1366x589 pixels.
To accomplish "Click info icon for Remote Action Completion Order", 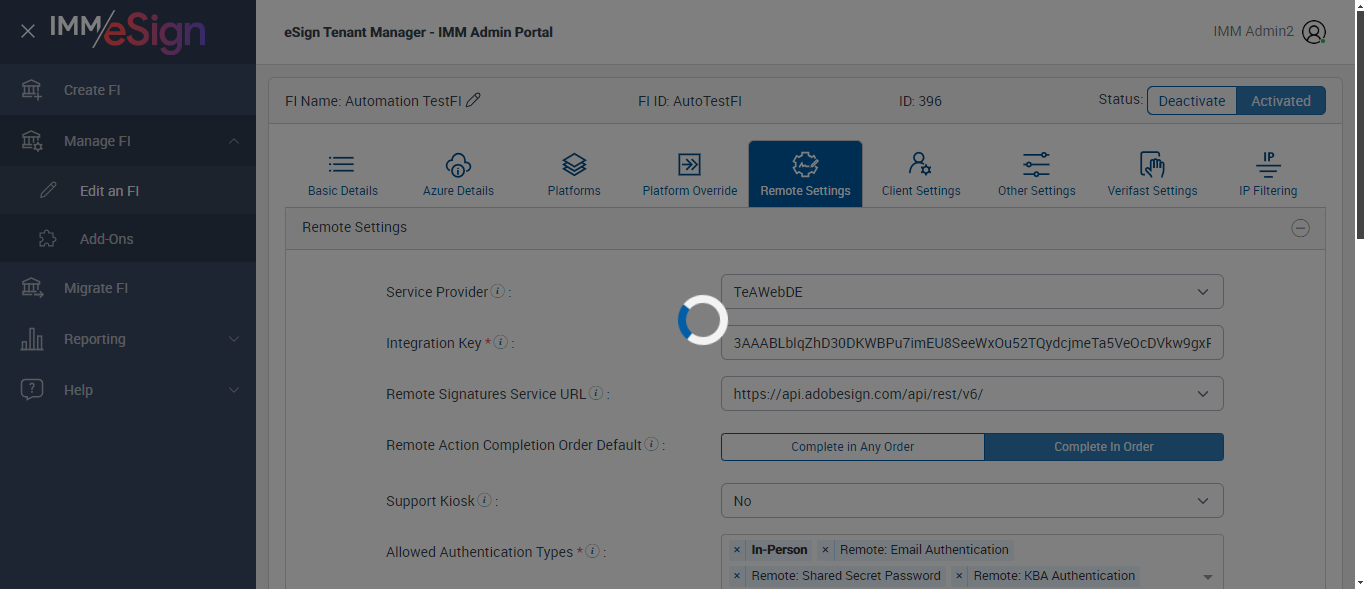I will pyautogui.click(x=651, y=445).
